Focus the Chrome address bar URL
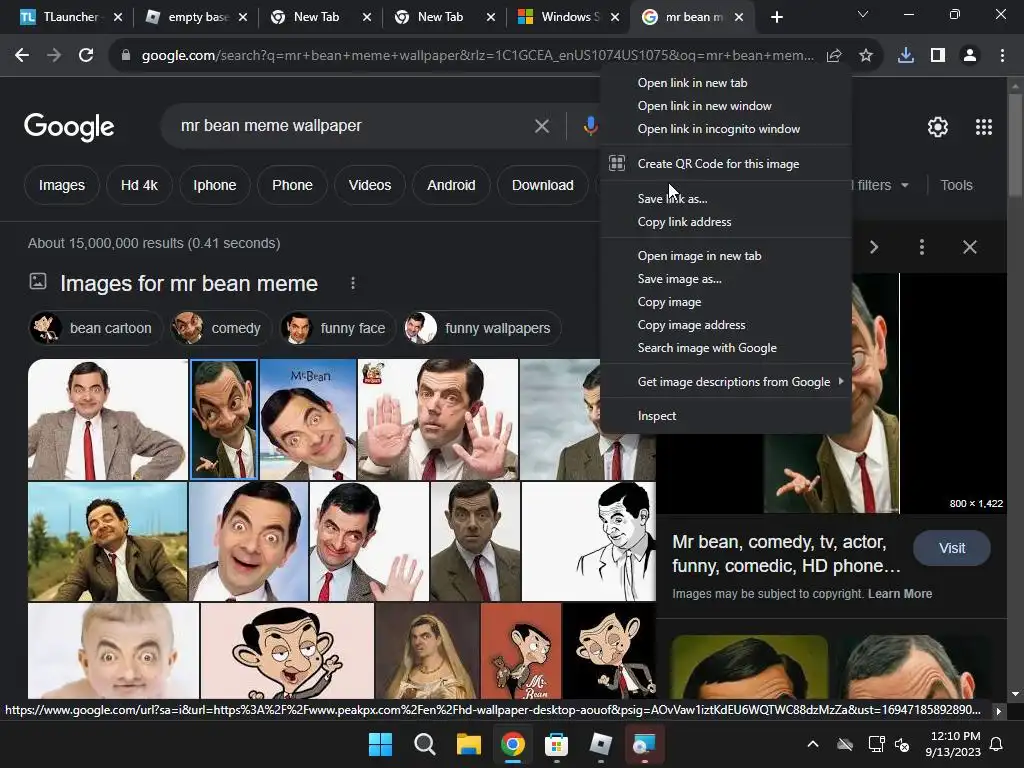The image size is (1024, 768). coord(477,56)
